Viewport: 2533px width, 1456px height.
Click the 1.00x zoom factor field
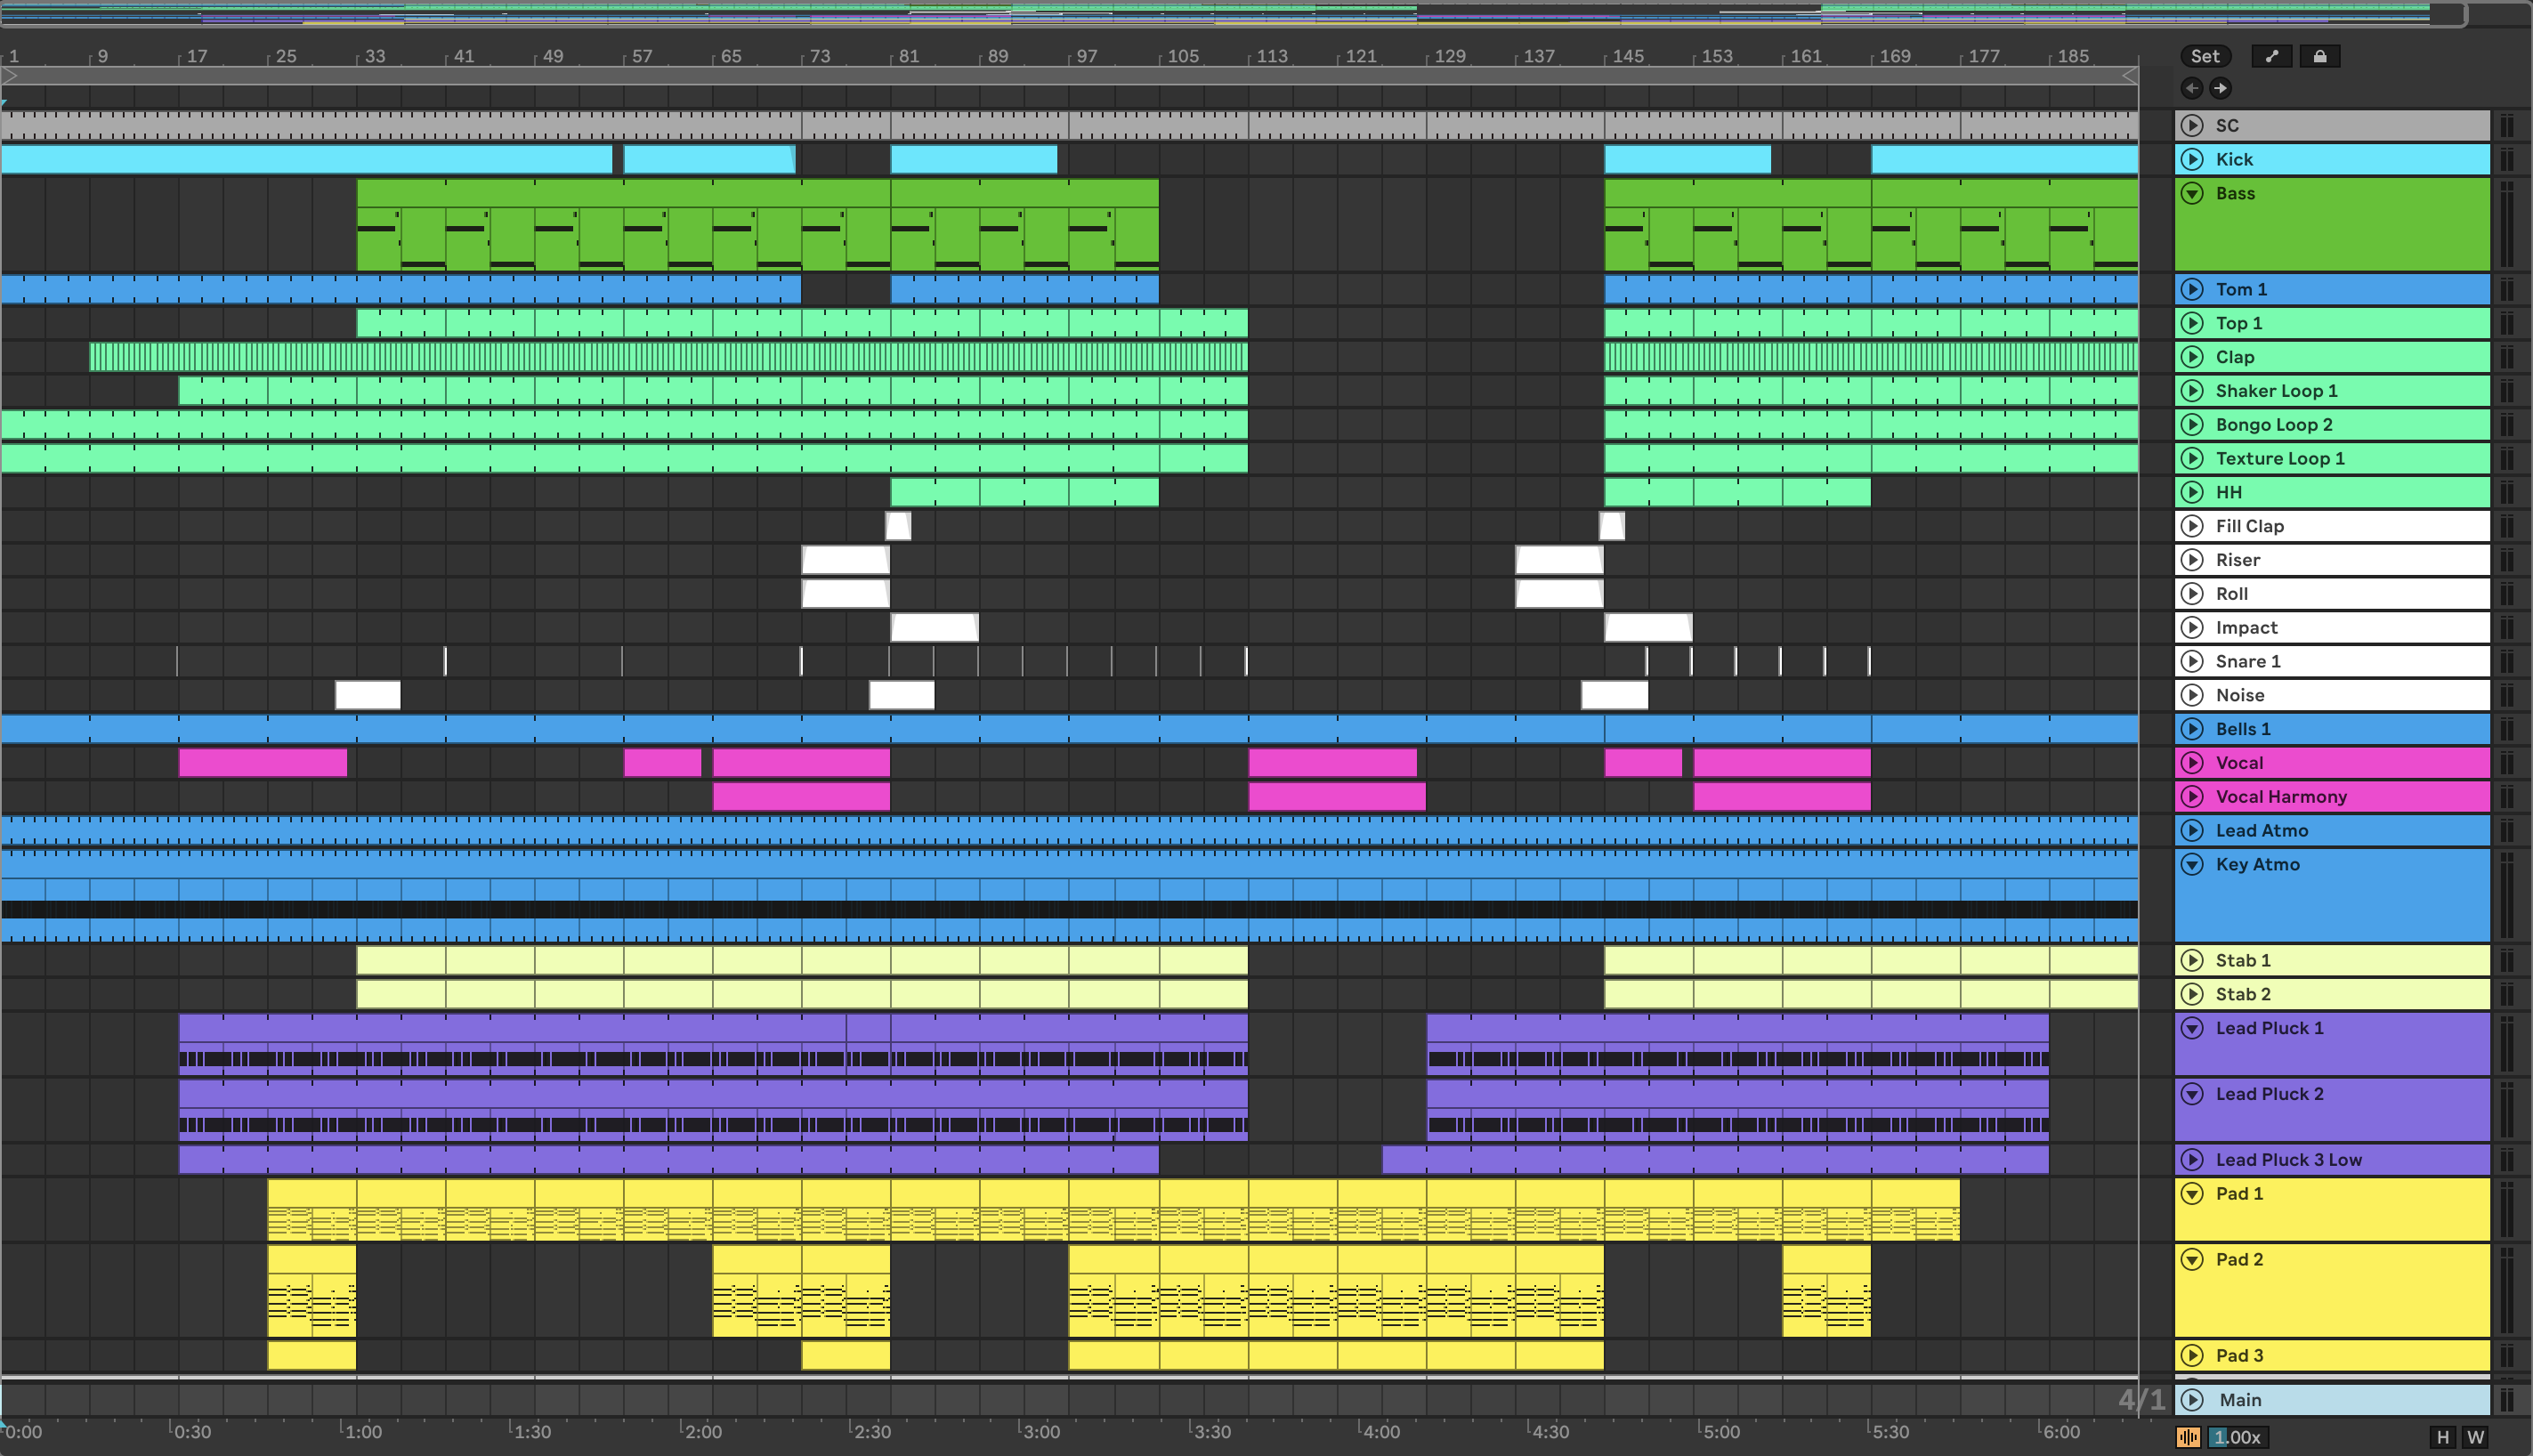2237,1437
